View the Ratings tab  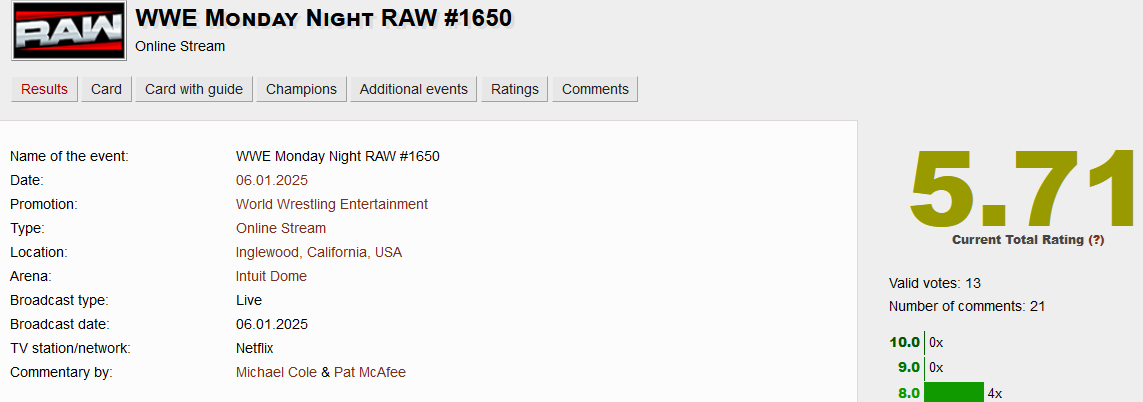515,89
